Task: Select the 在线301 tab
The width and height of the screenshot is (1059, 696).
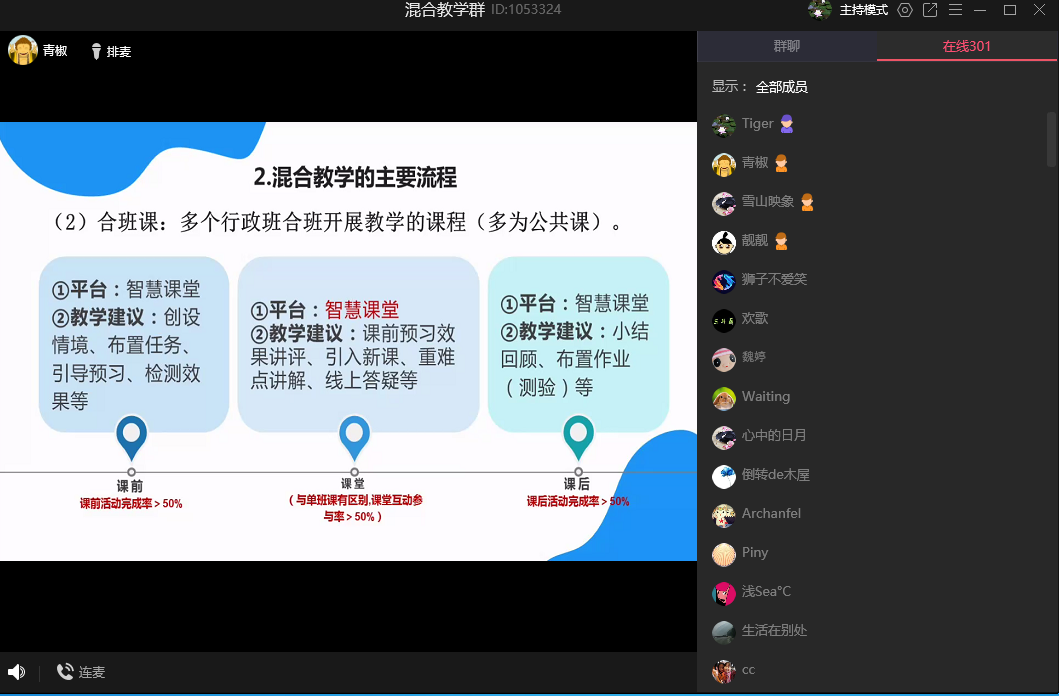Action: tap(967, 46)
